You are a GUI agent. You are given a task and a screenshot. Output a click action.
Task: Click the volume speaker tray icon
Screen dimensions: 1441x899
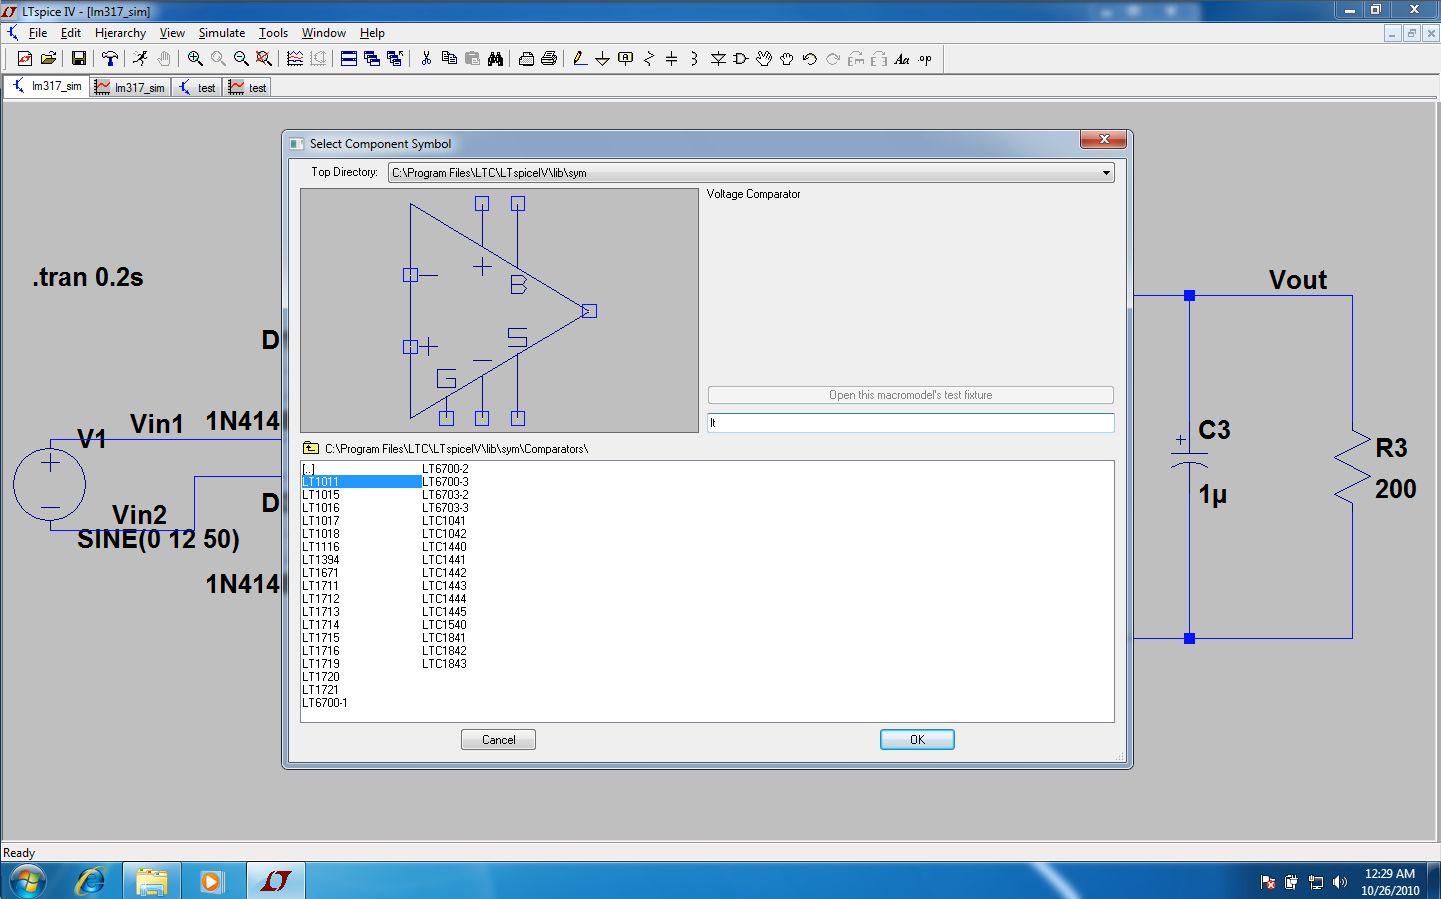pos(1340,882)
